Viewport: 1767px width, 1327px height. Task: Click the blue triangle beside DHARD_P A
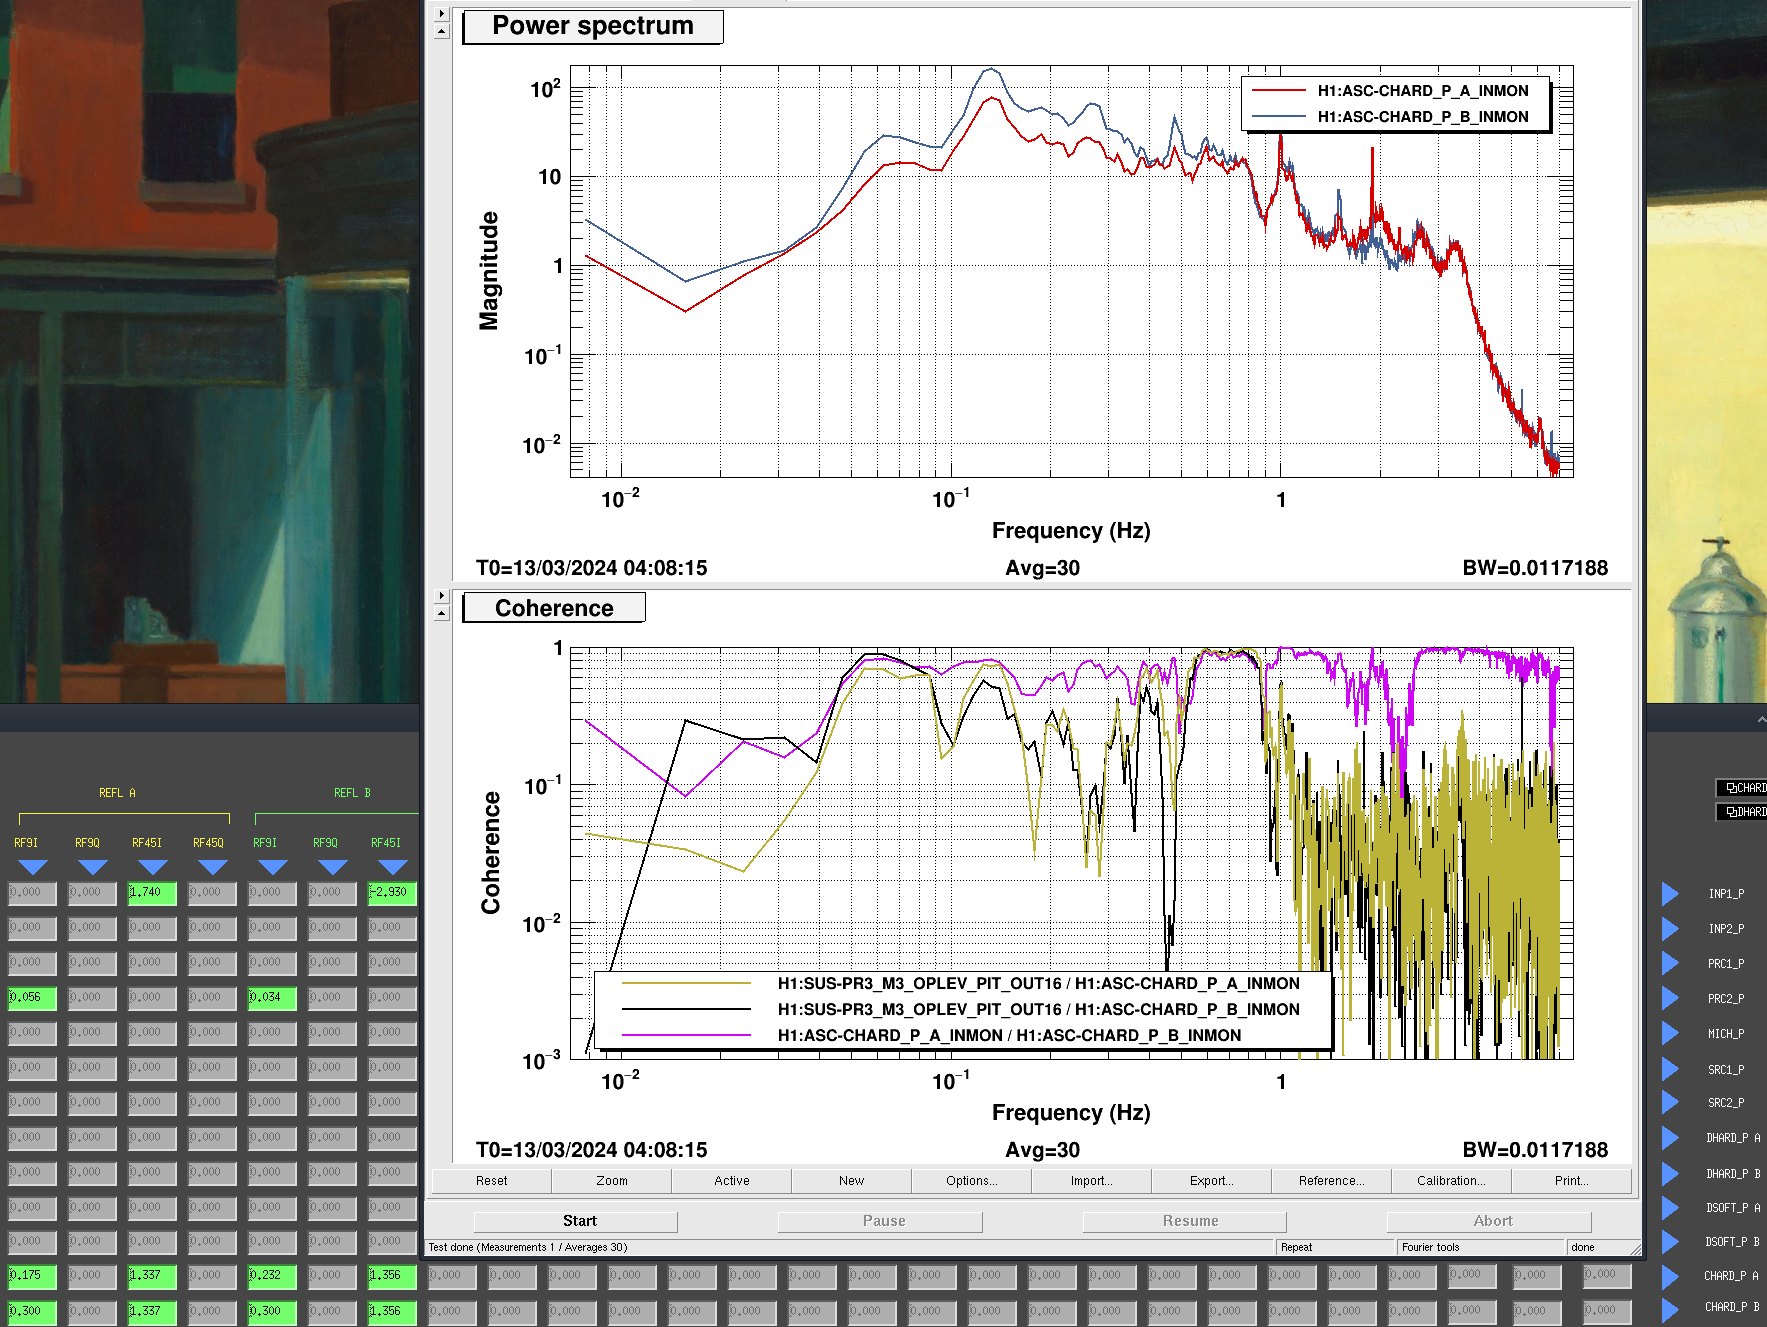tap(1670, 1138)
